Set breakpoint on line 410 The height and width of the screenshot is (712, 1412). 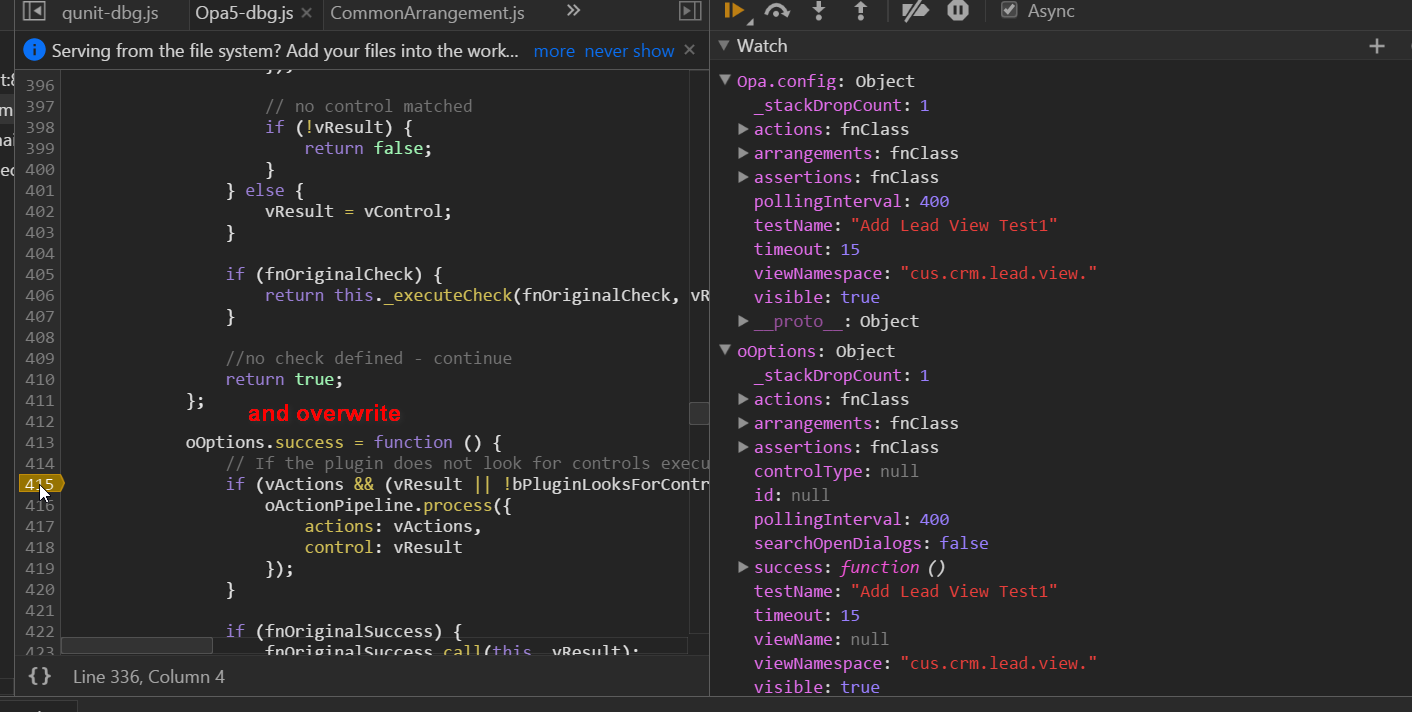pos(39,379)
